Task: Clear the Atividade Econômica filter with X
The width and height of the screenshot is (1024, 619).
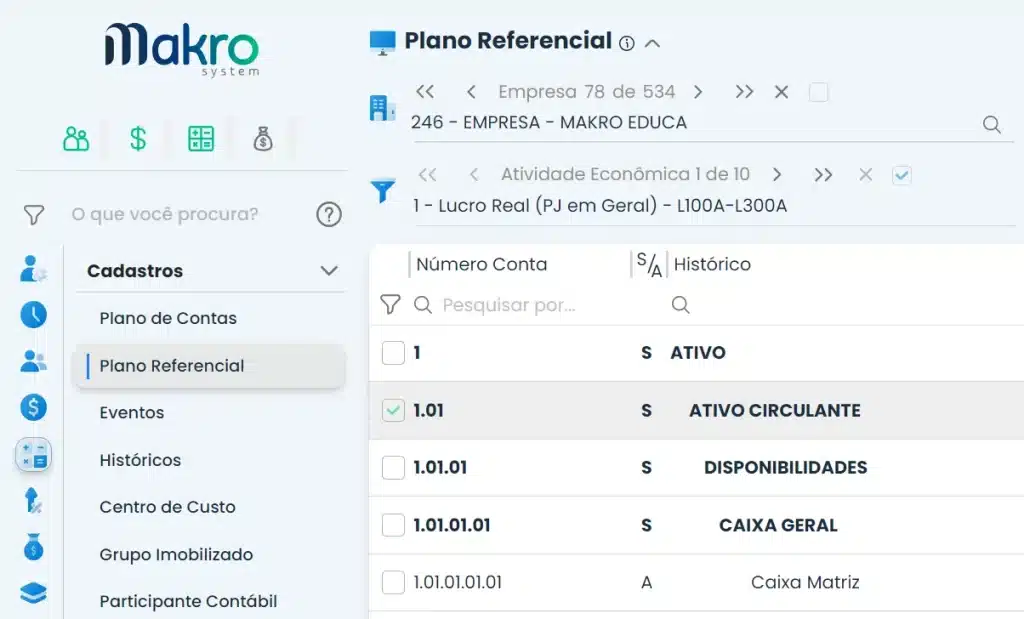Action: point(865,174)
